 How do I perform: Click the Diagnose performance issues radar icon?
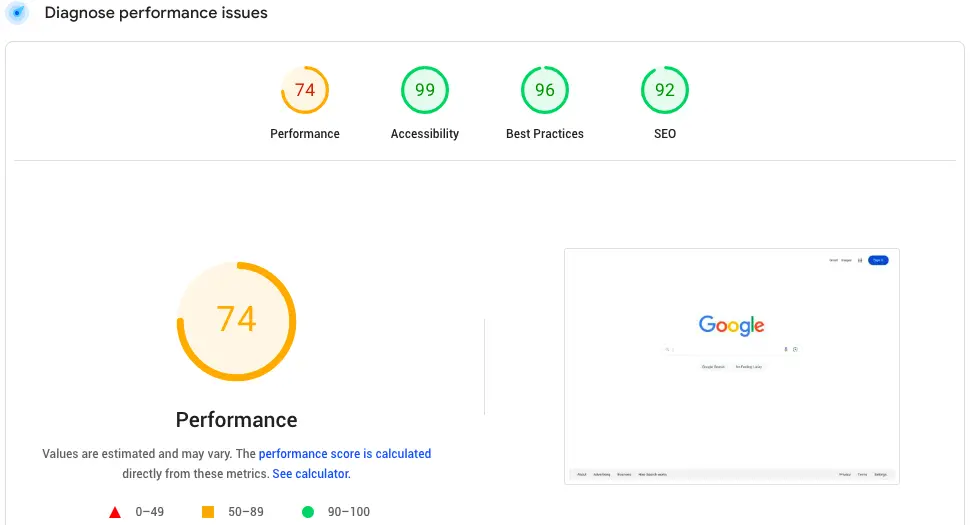click(17, 14)
